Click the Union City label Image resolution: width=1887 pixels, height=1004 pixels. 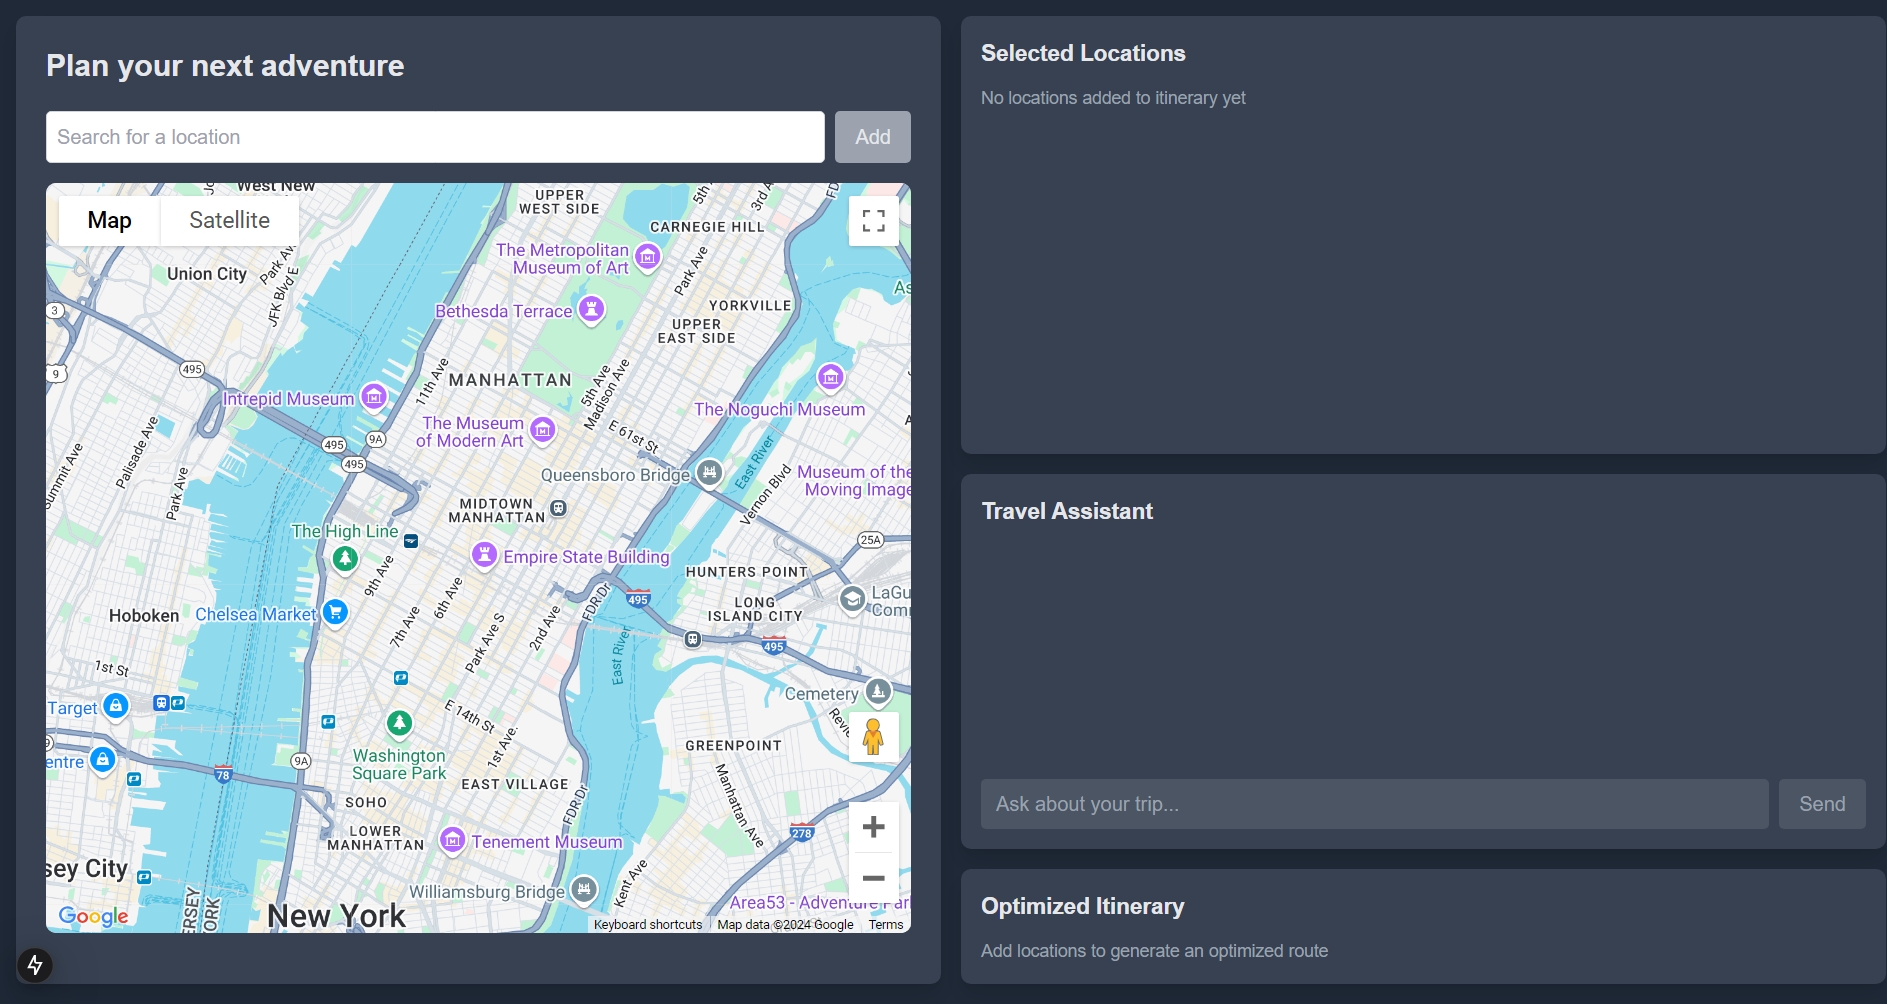(x=207, y=274)
